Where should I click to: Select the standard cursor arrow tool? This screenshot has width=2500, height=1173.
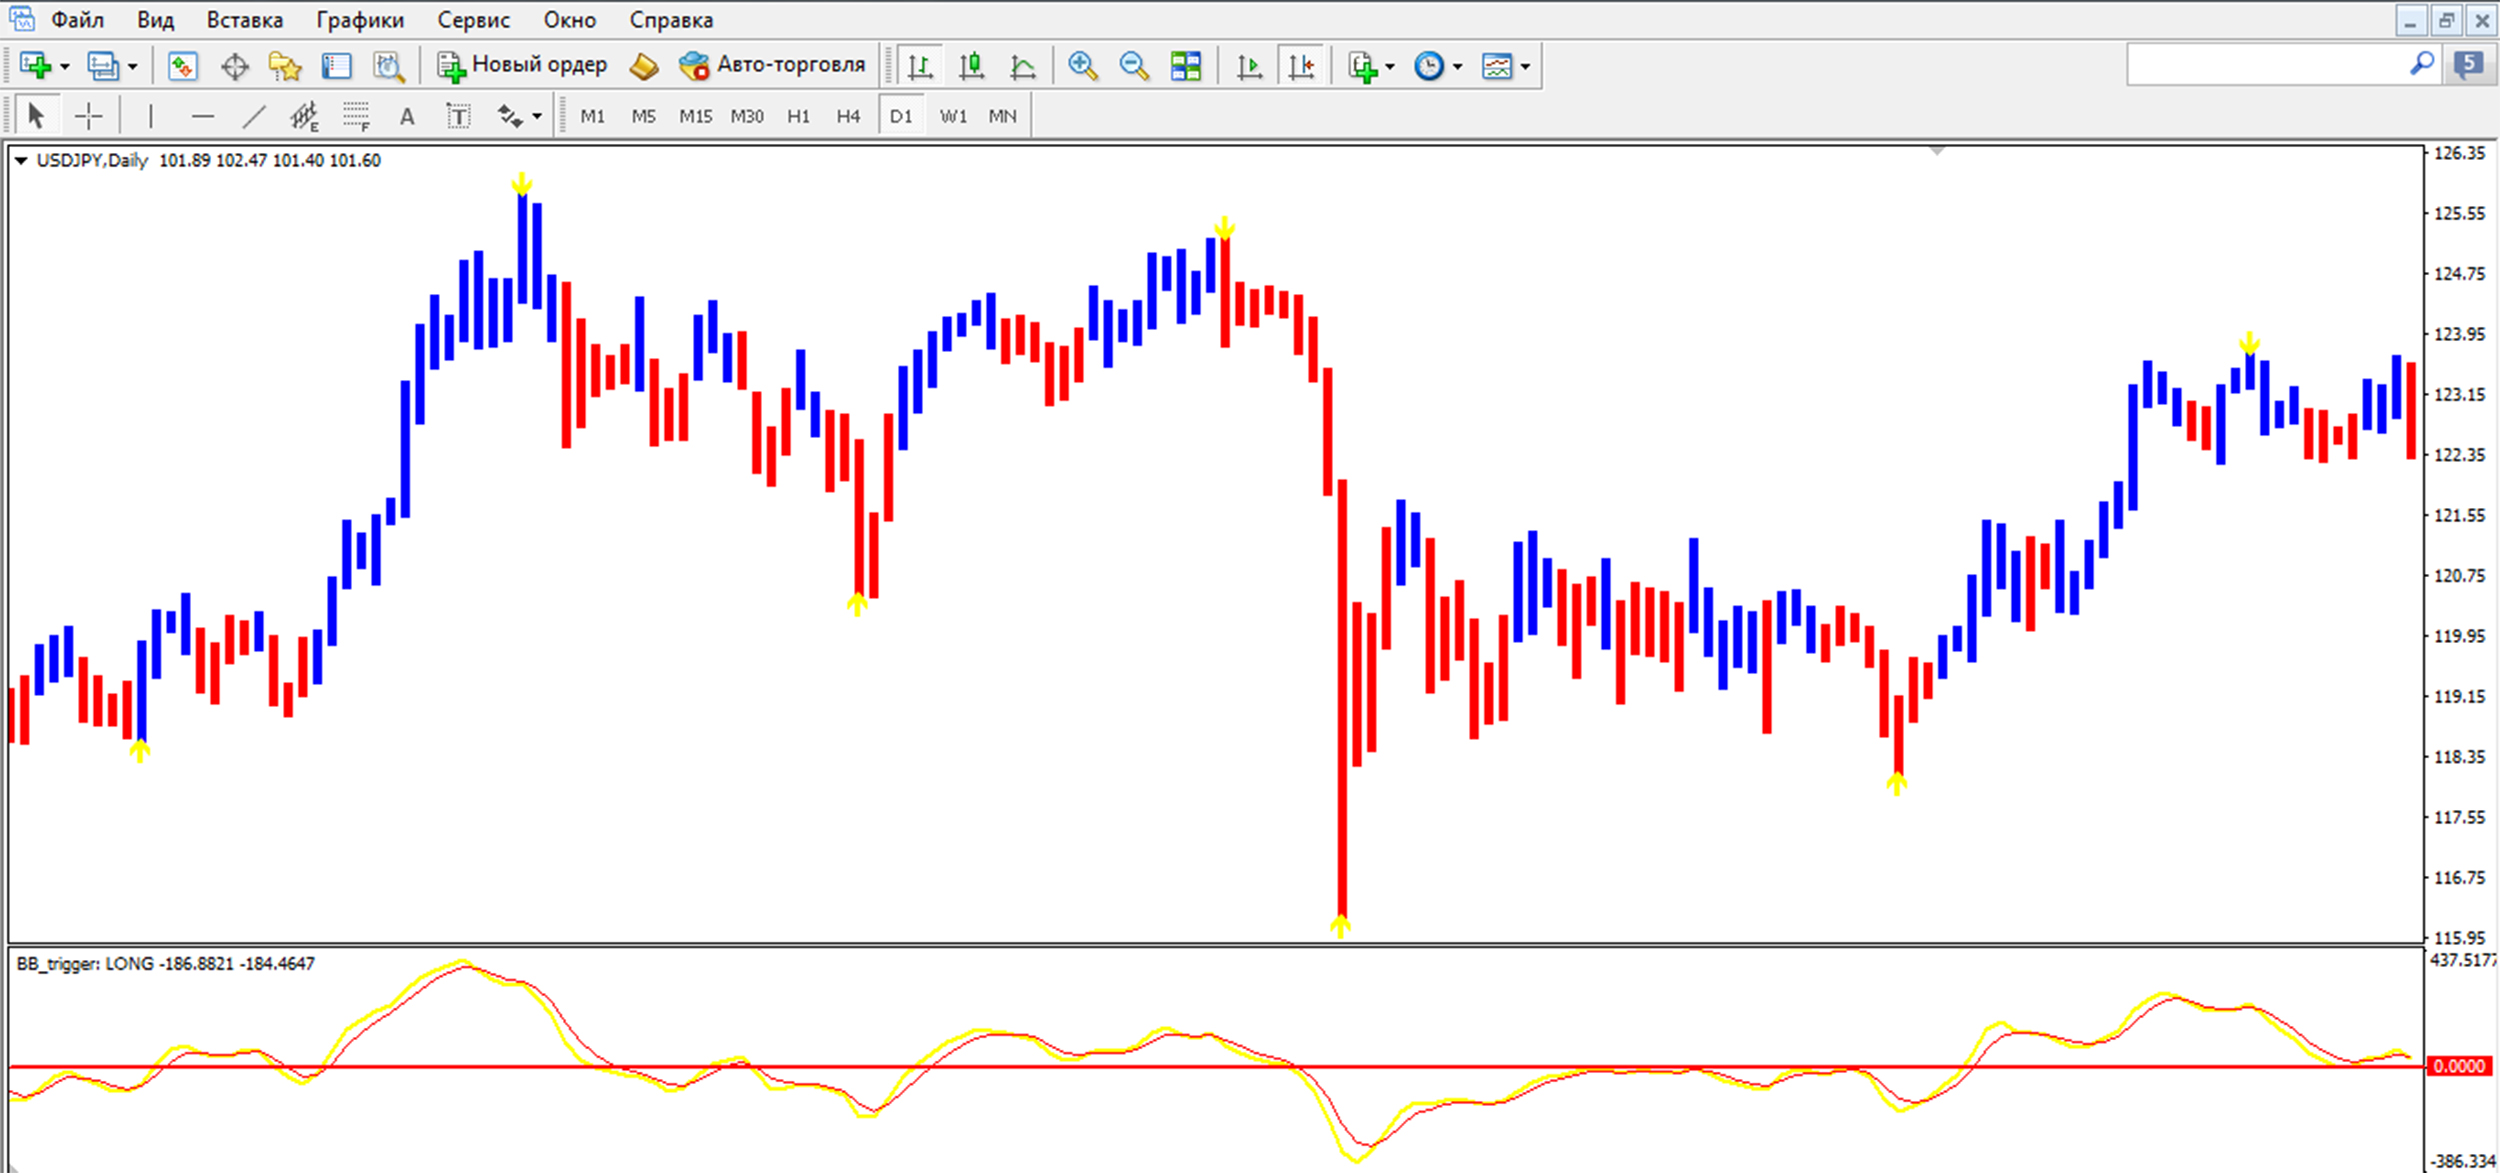[37, 117]
